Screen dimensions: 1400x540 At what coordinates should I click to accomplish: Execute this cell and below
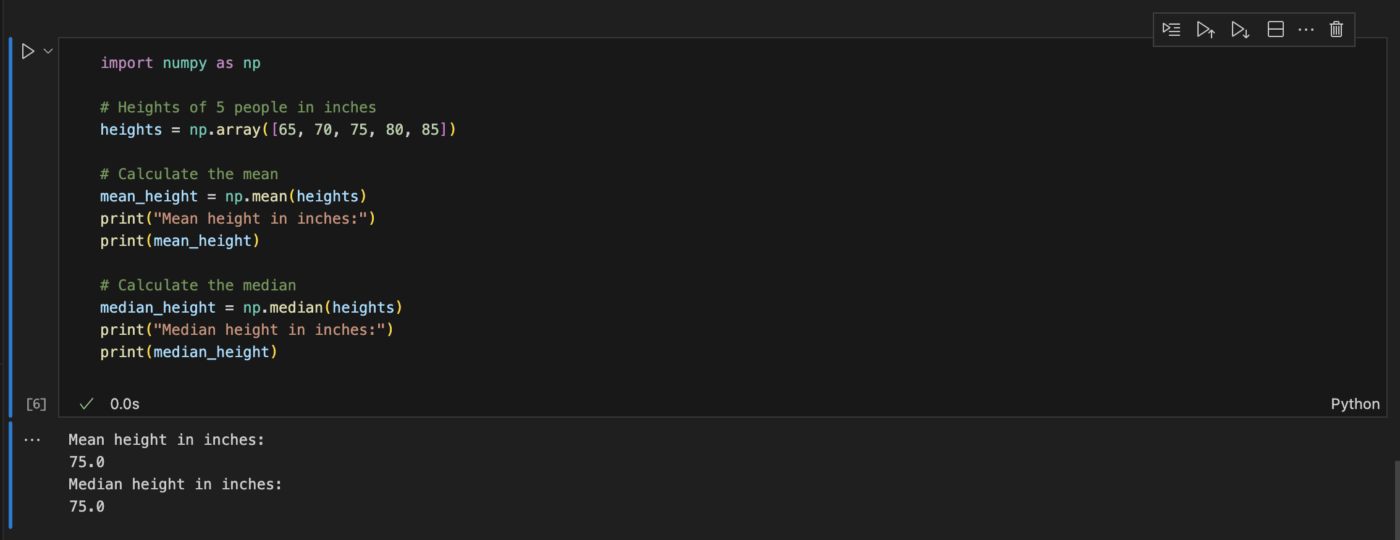click(x=1240, y=30)
